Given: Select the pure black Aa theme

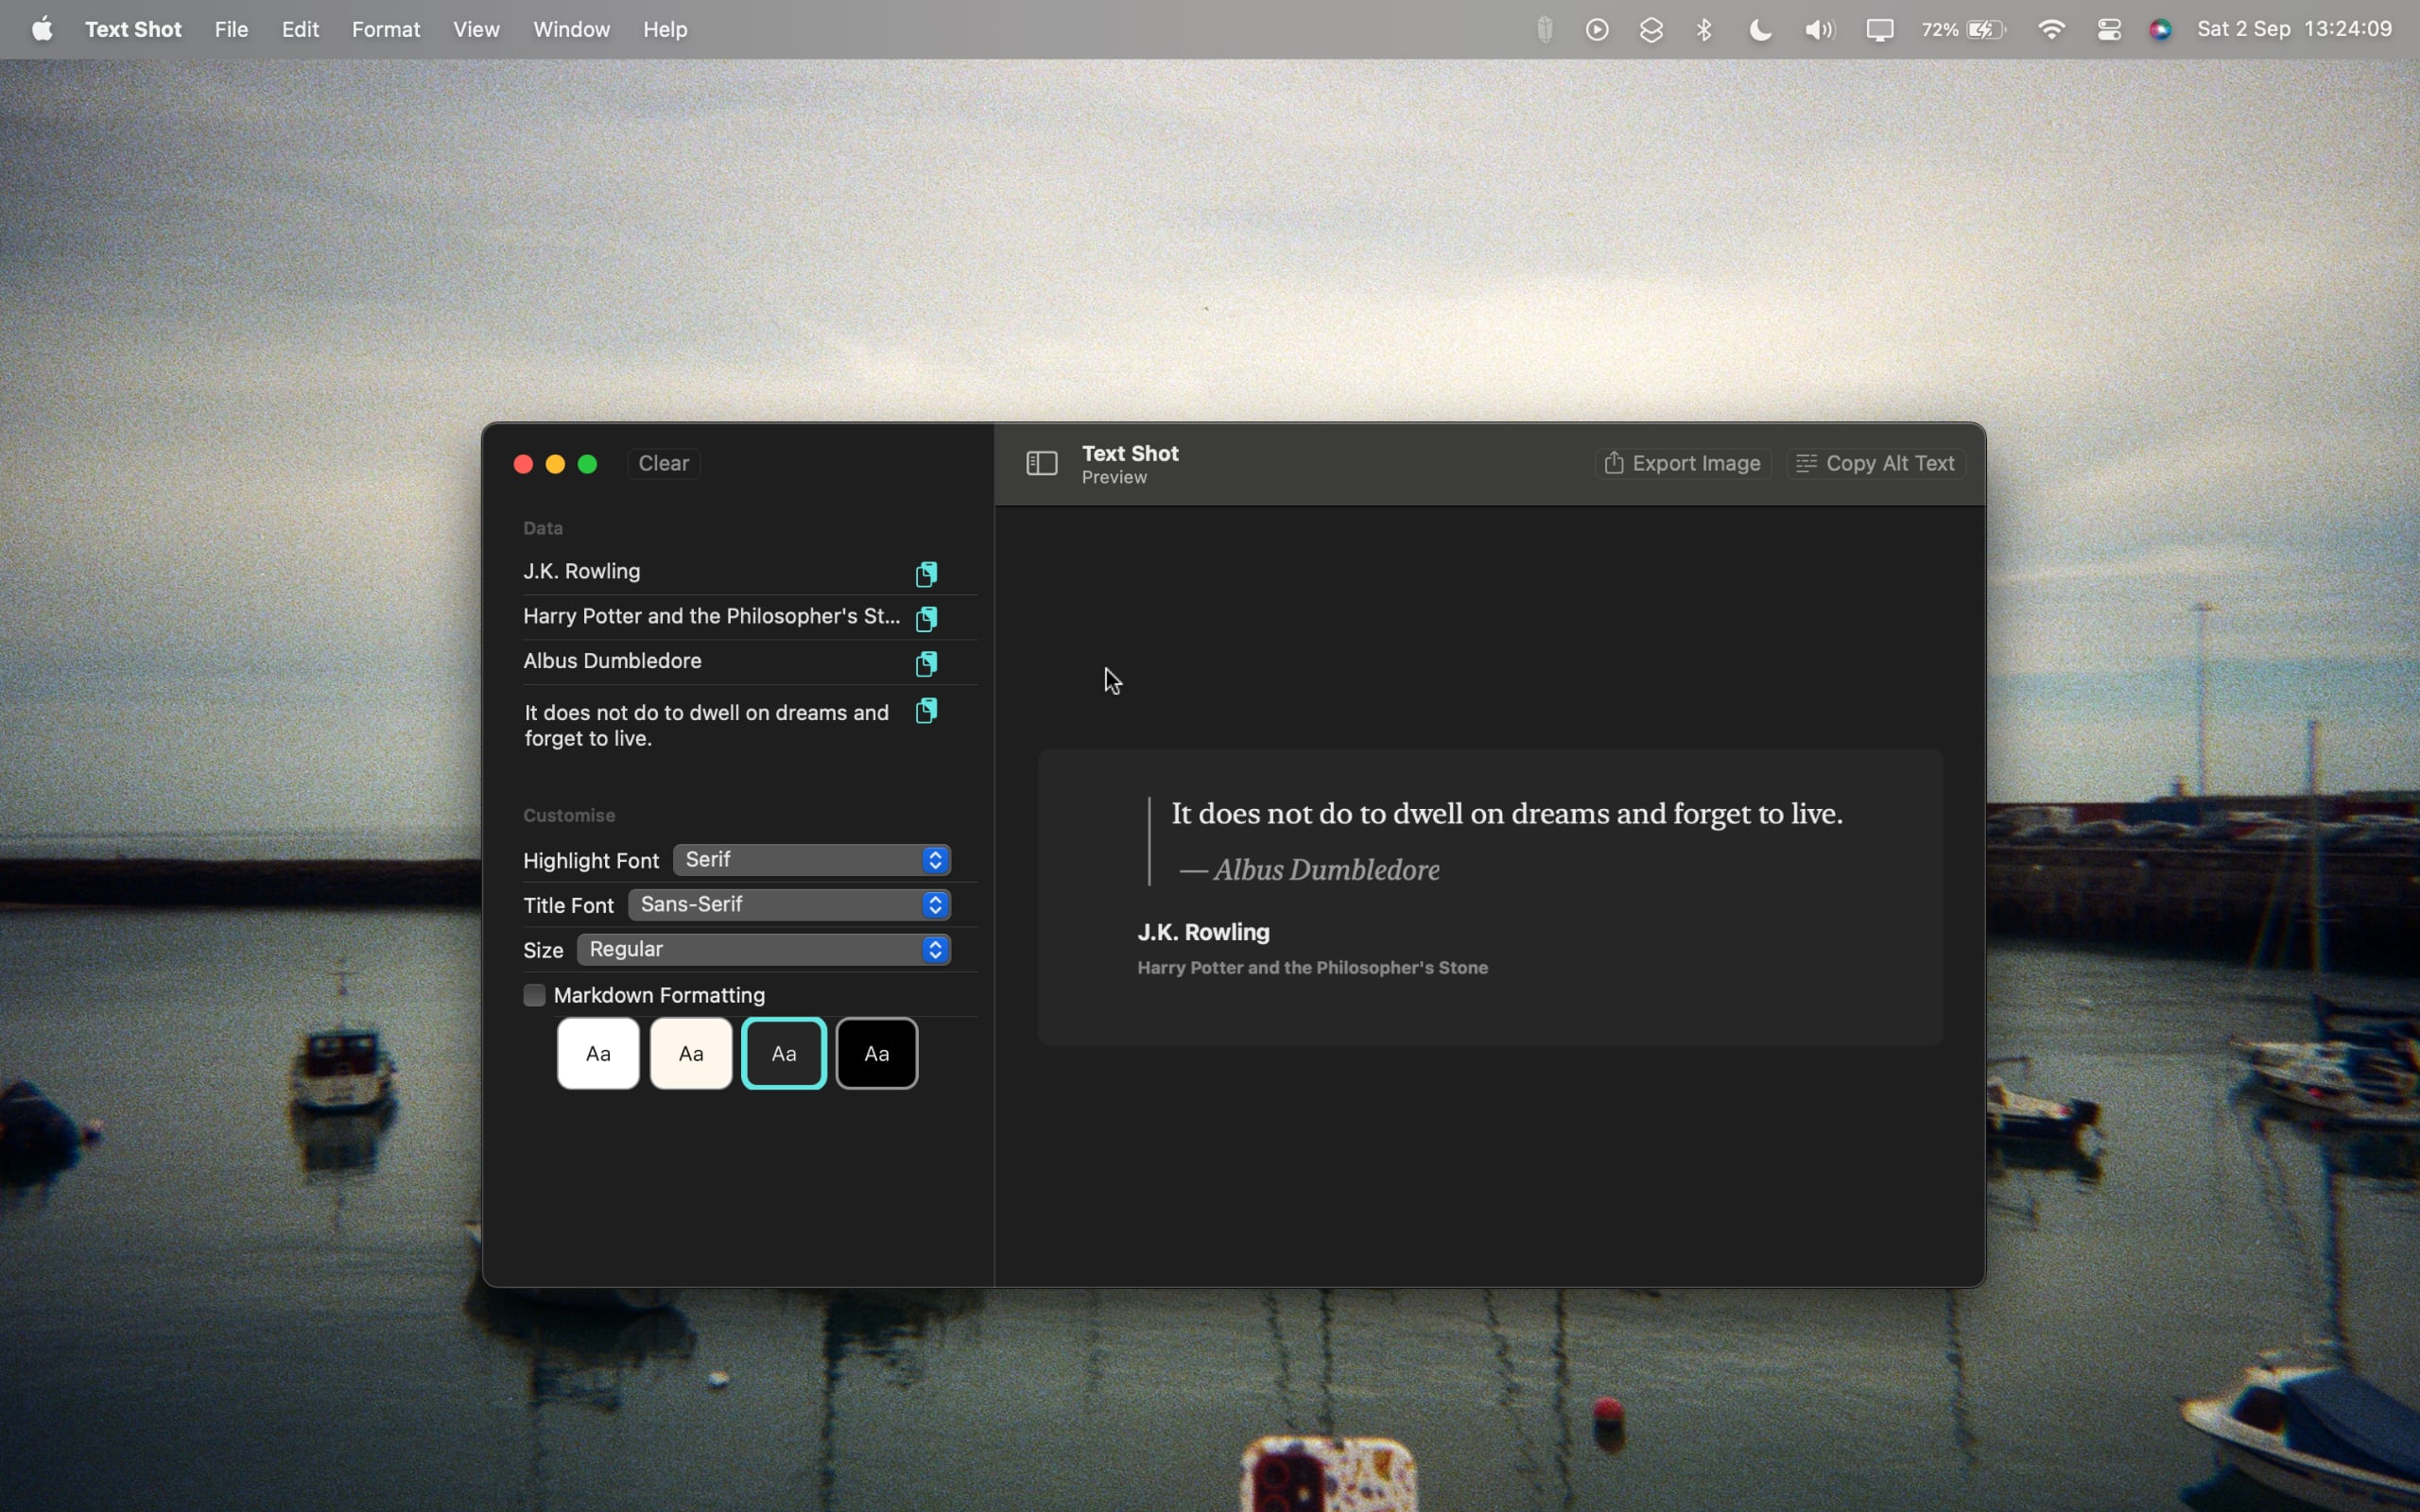Looking at the screenshot, I should click(x=876, y=1053).
